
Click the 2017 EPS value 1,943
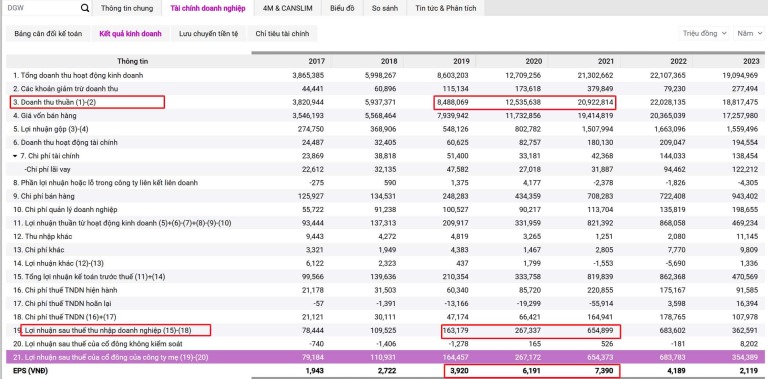pyautogui.click(x=314, y=371)
